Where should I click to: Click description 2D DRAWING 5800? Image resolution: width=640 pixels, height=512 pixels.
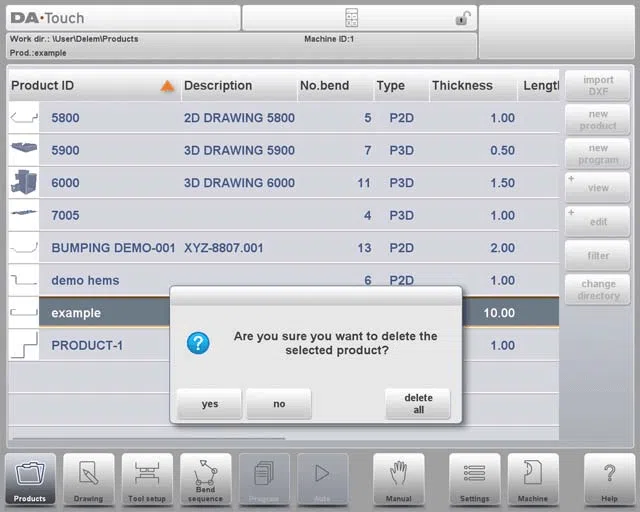click(239, 118)
